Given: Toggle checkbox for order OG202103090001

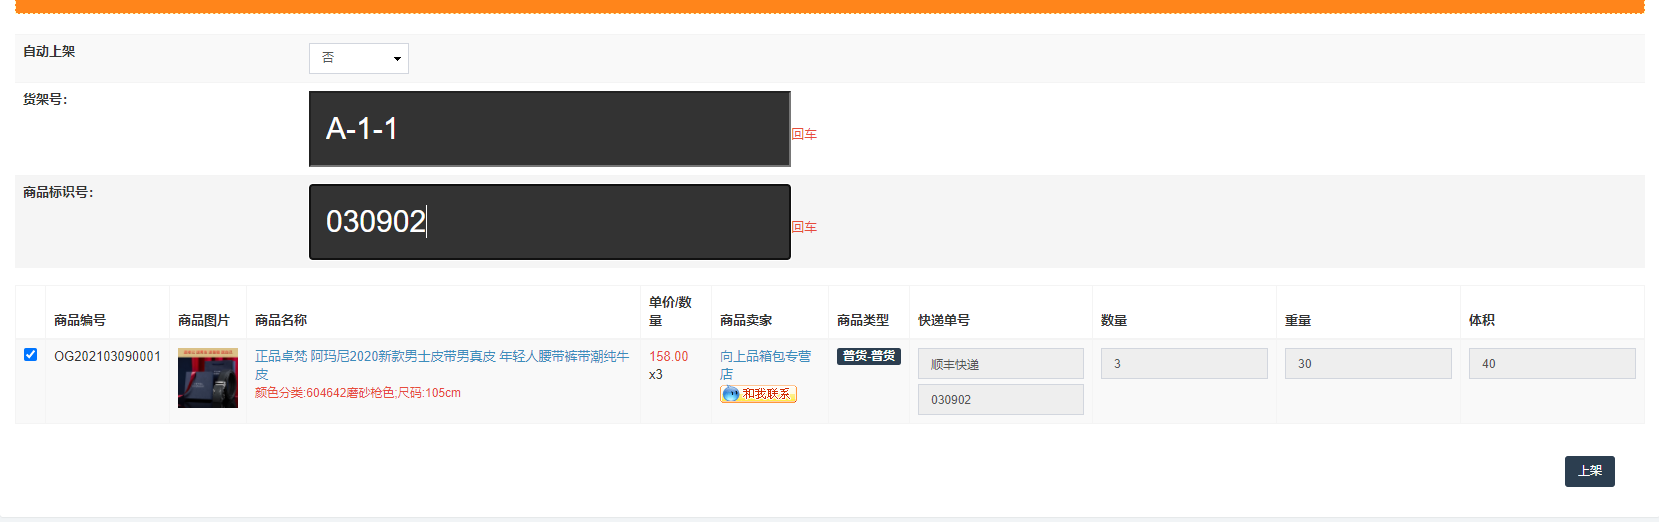Looking at the screenshot, I should pyautogui.click(x=30, y=354).
